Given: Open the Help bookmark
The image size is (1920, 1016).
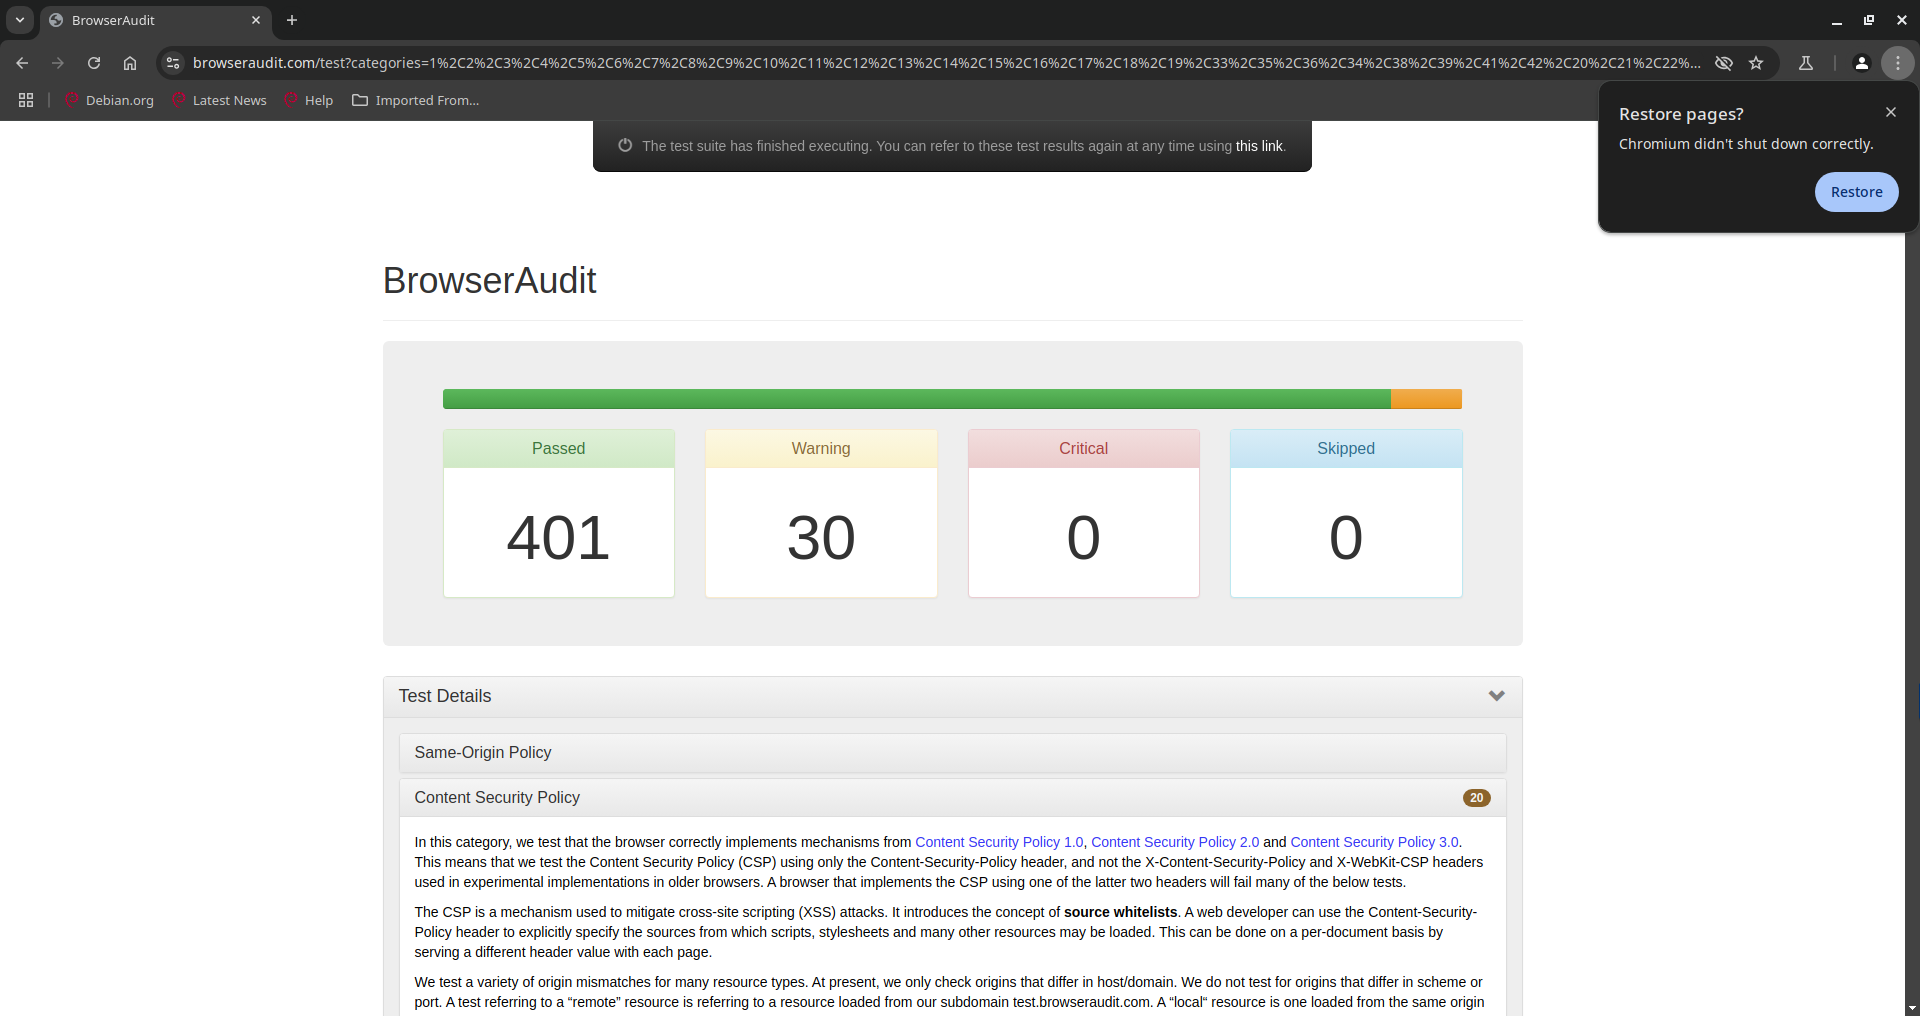Looking at the screenshot, I should click(x=309, y=100).
